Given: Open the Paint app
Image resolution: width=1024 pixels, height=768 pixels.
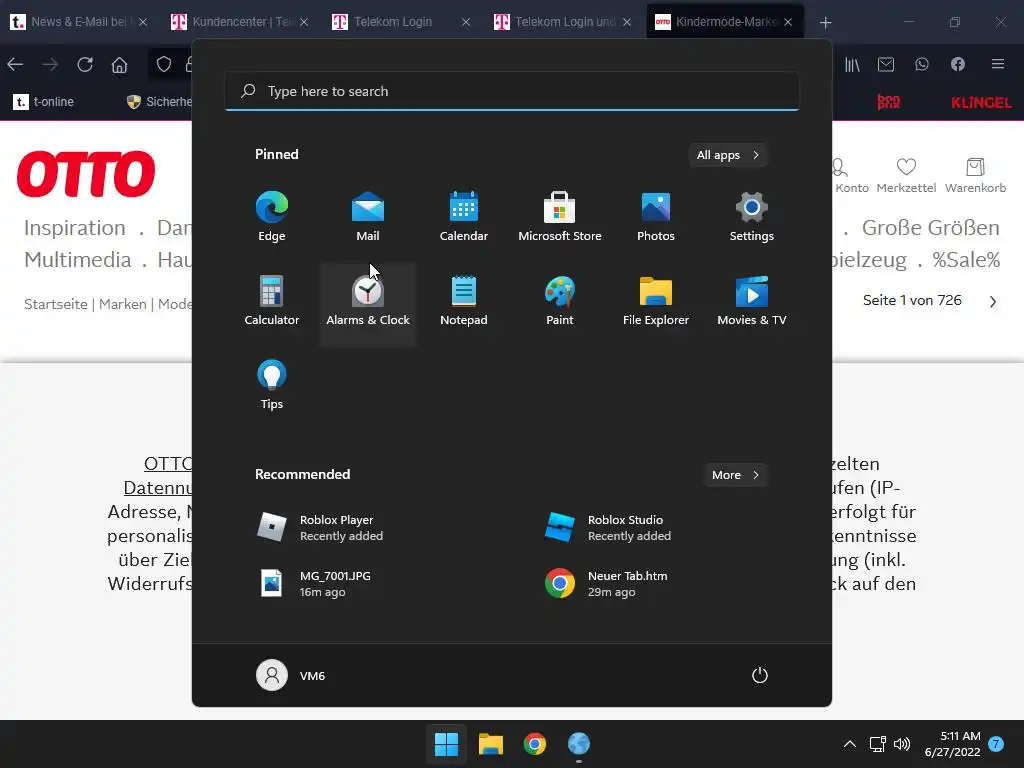Looking at the screenshot, I should (x=560, y=301).
